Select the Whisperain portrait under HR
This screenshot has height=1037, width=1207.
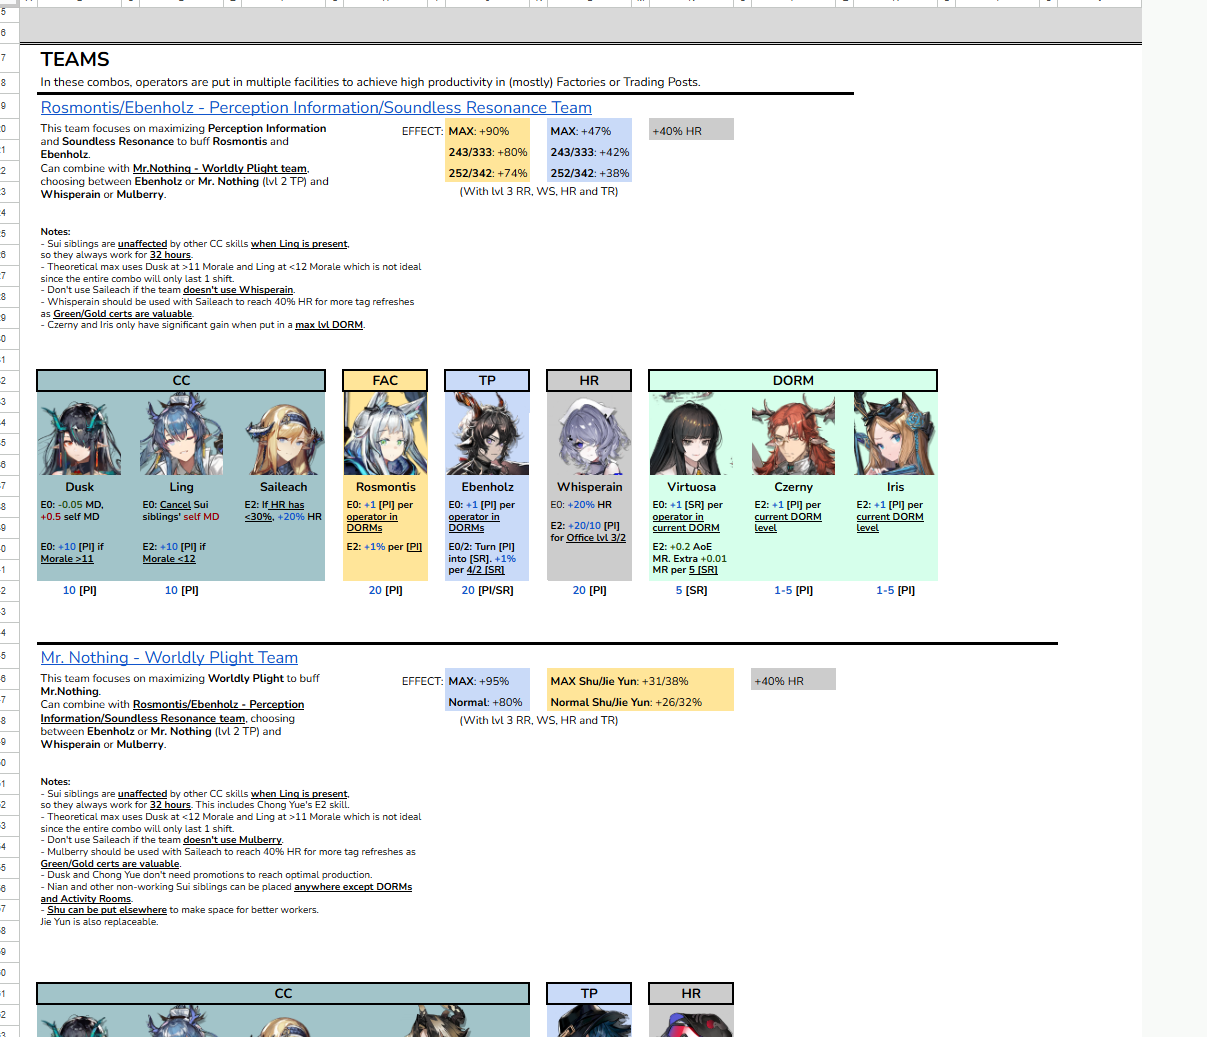tap(589, 435)
